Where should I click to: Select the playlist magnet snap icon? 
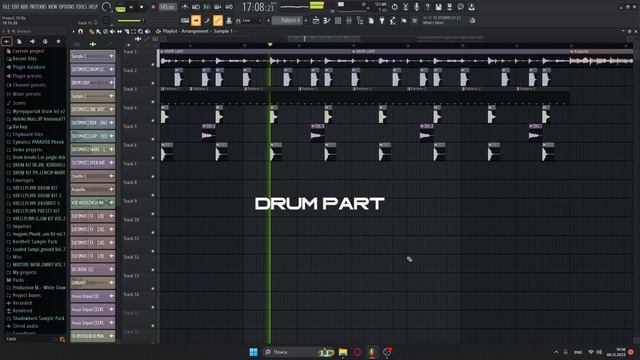(80, 31)
